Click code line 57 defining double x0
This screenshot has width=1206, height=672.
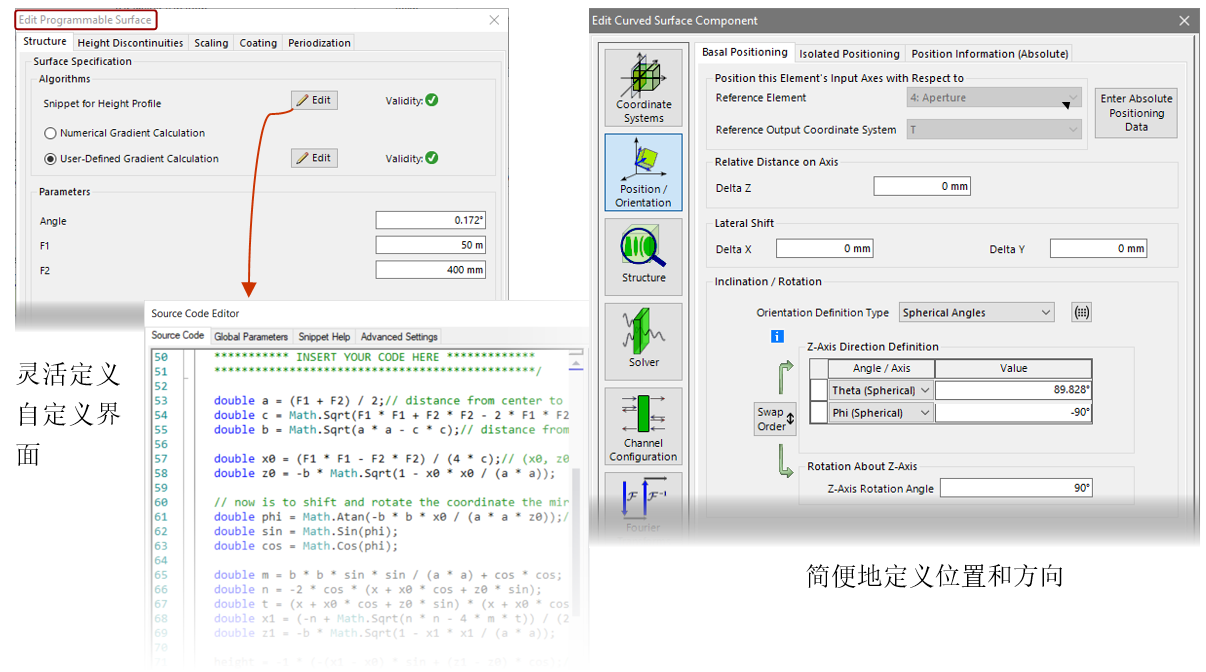point(392,459)
